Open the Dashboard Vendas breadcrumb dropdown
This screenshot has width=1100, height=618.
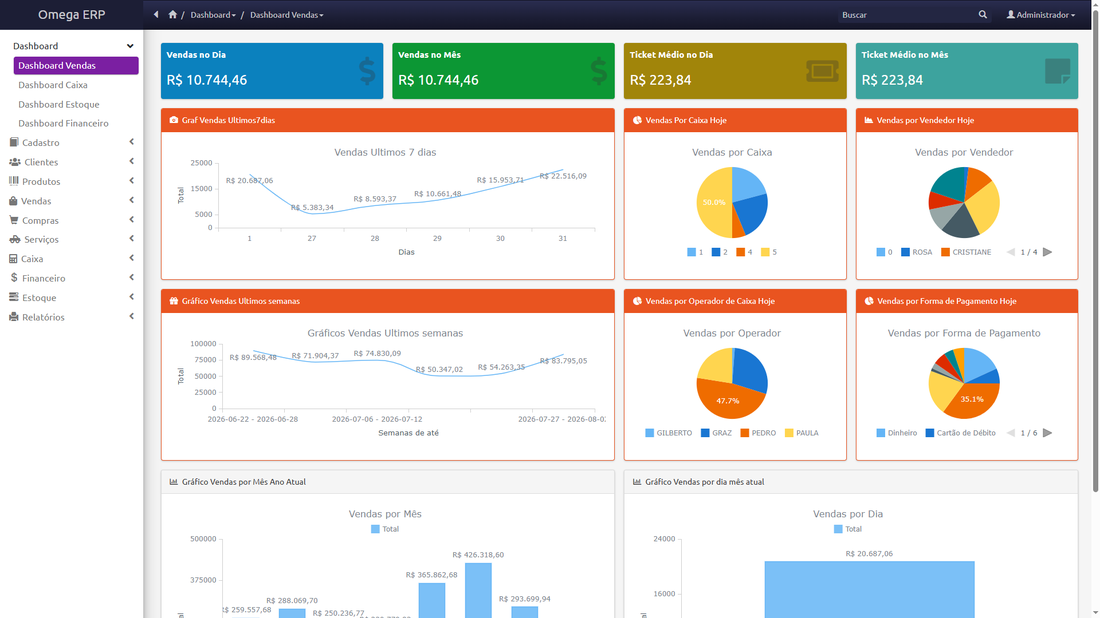pos(286,15)
